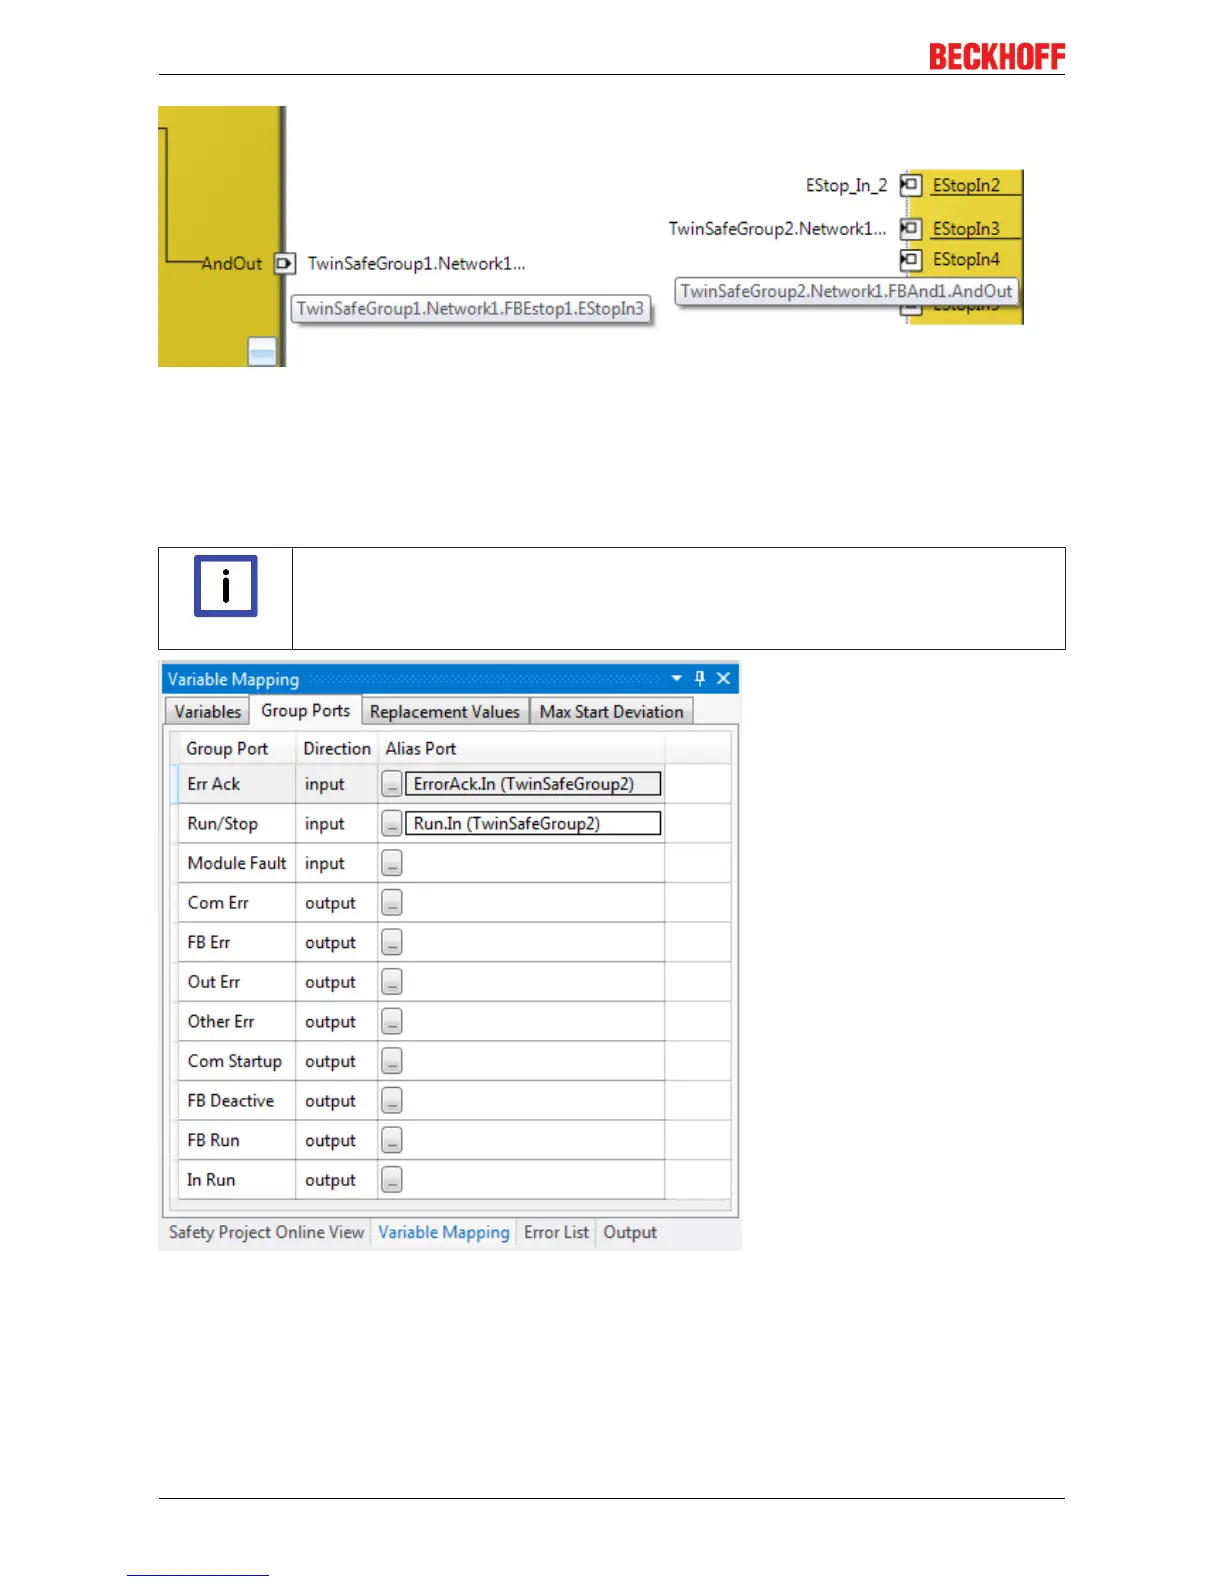
Task: Switch to Group Ports tab
Action: click(305, 710)
